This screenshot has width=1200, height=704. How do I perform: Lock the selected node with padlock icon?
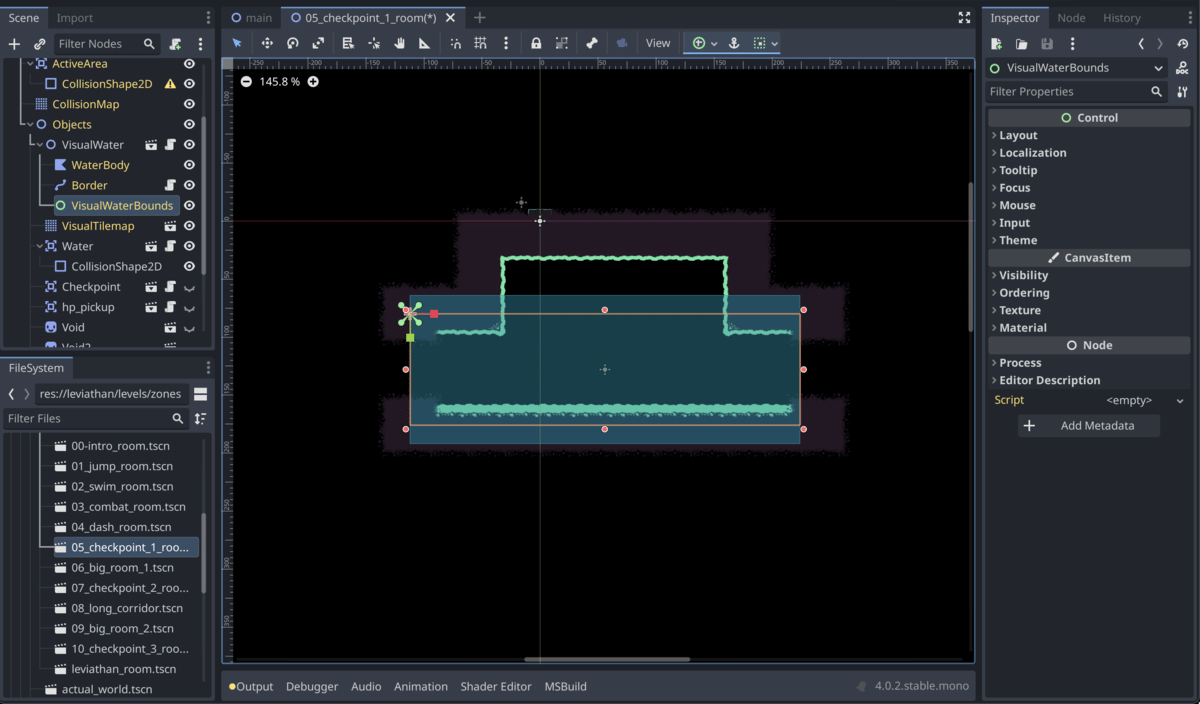pyautogui.click(x=536, y=43)
